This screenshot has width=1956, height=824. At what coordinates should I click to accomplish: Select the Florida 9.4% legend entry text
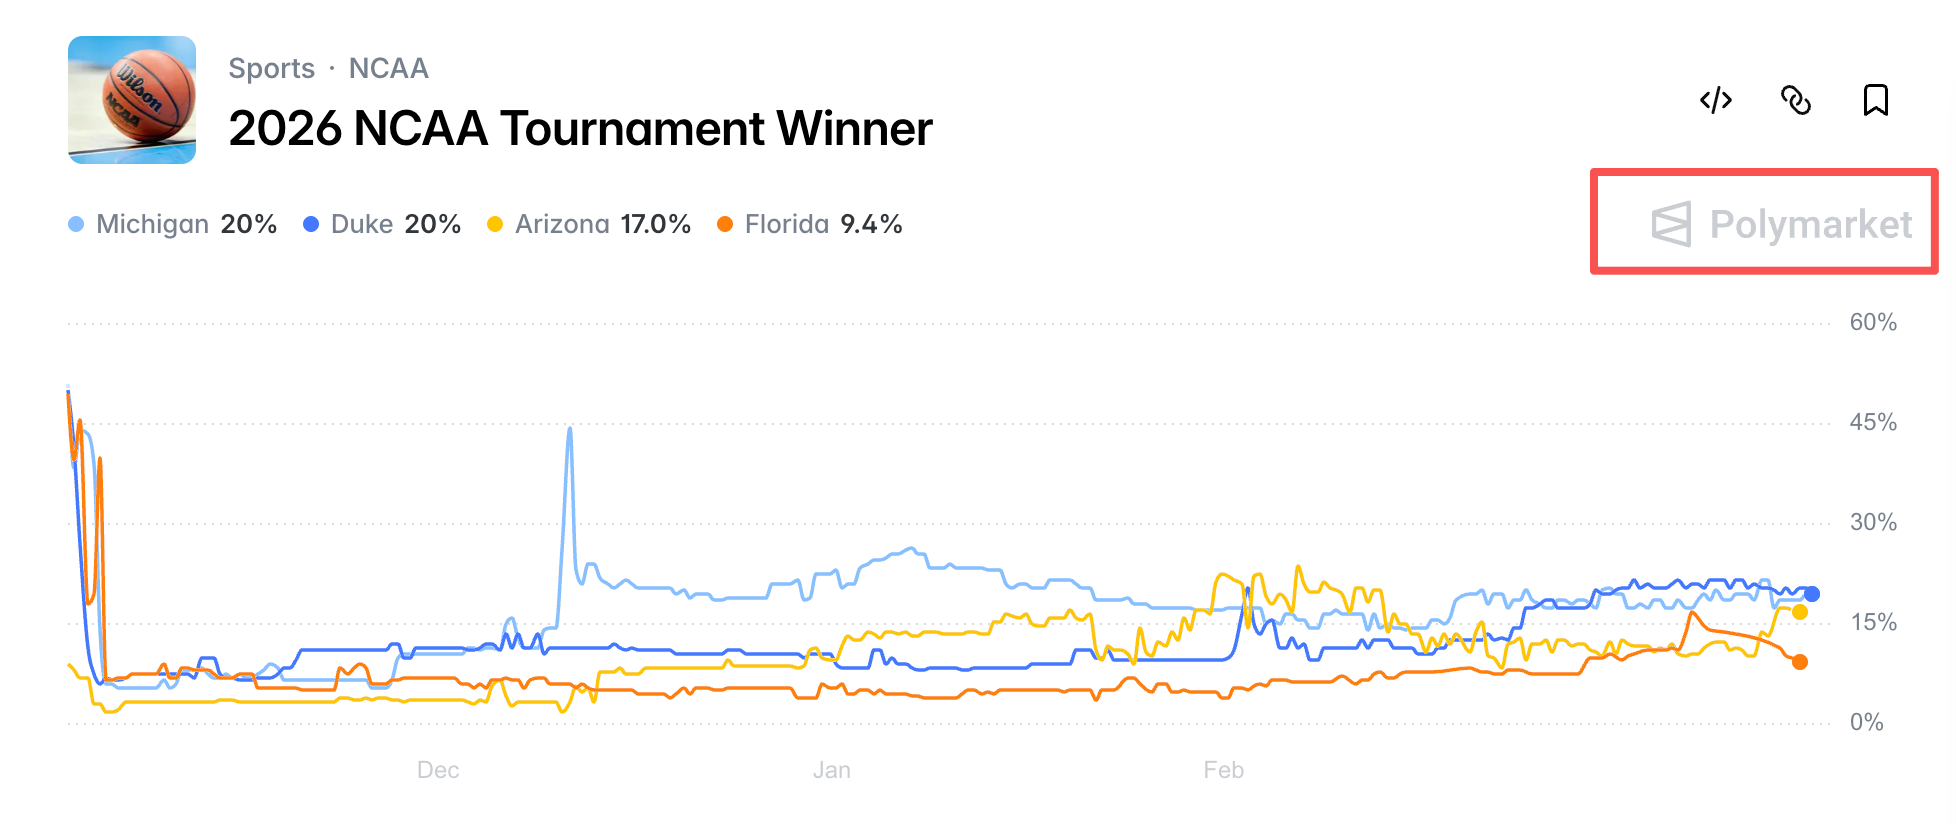[x=823, y=224]
